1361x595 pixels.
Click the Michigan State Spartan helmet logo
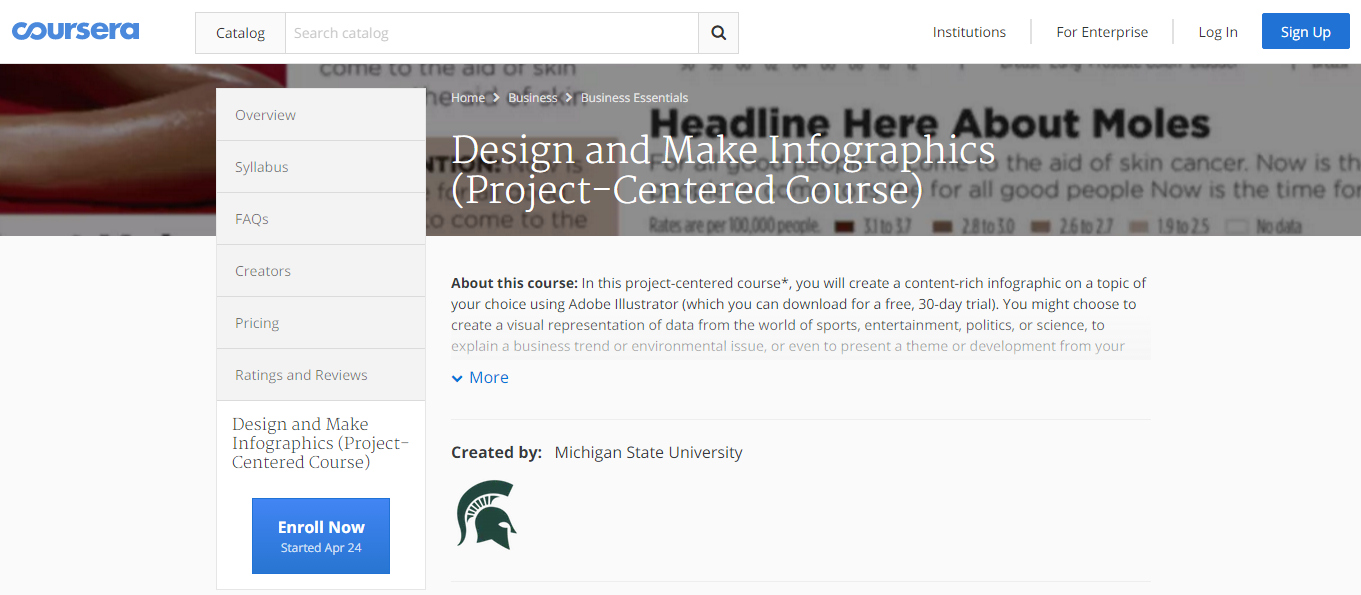(486, 515)
